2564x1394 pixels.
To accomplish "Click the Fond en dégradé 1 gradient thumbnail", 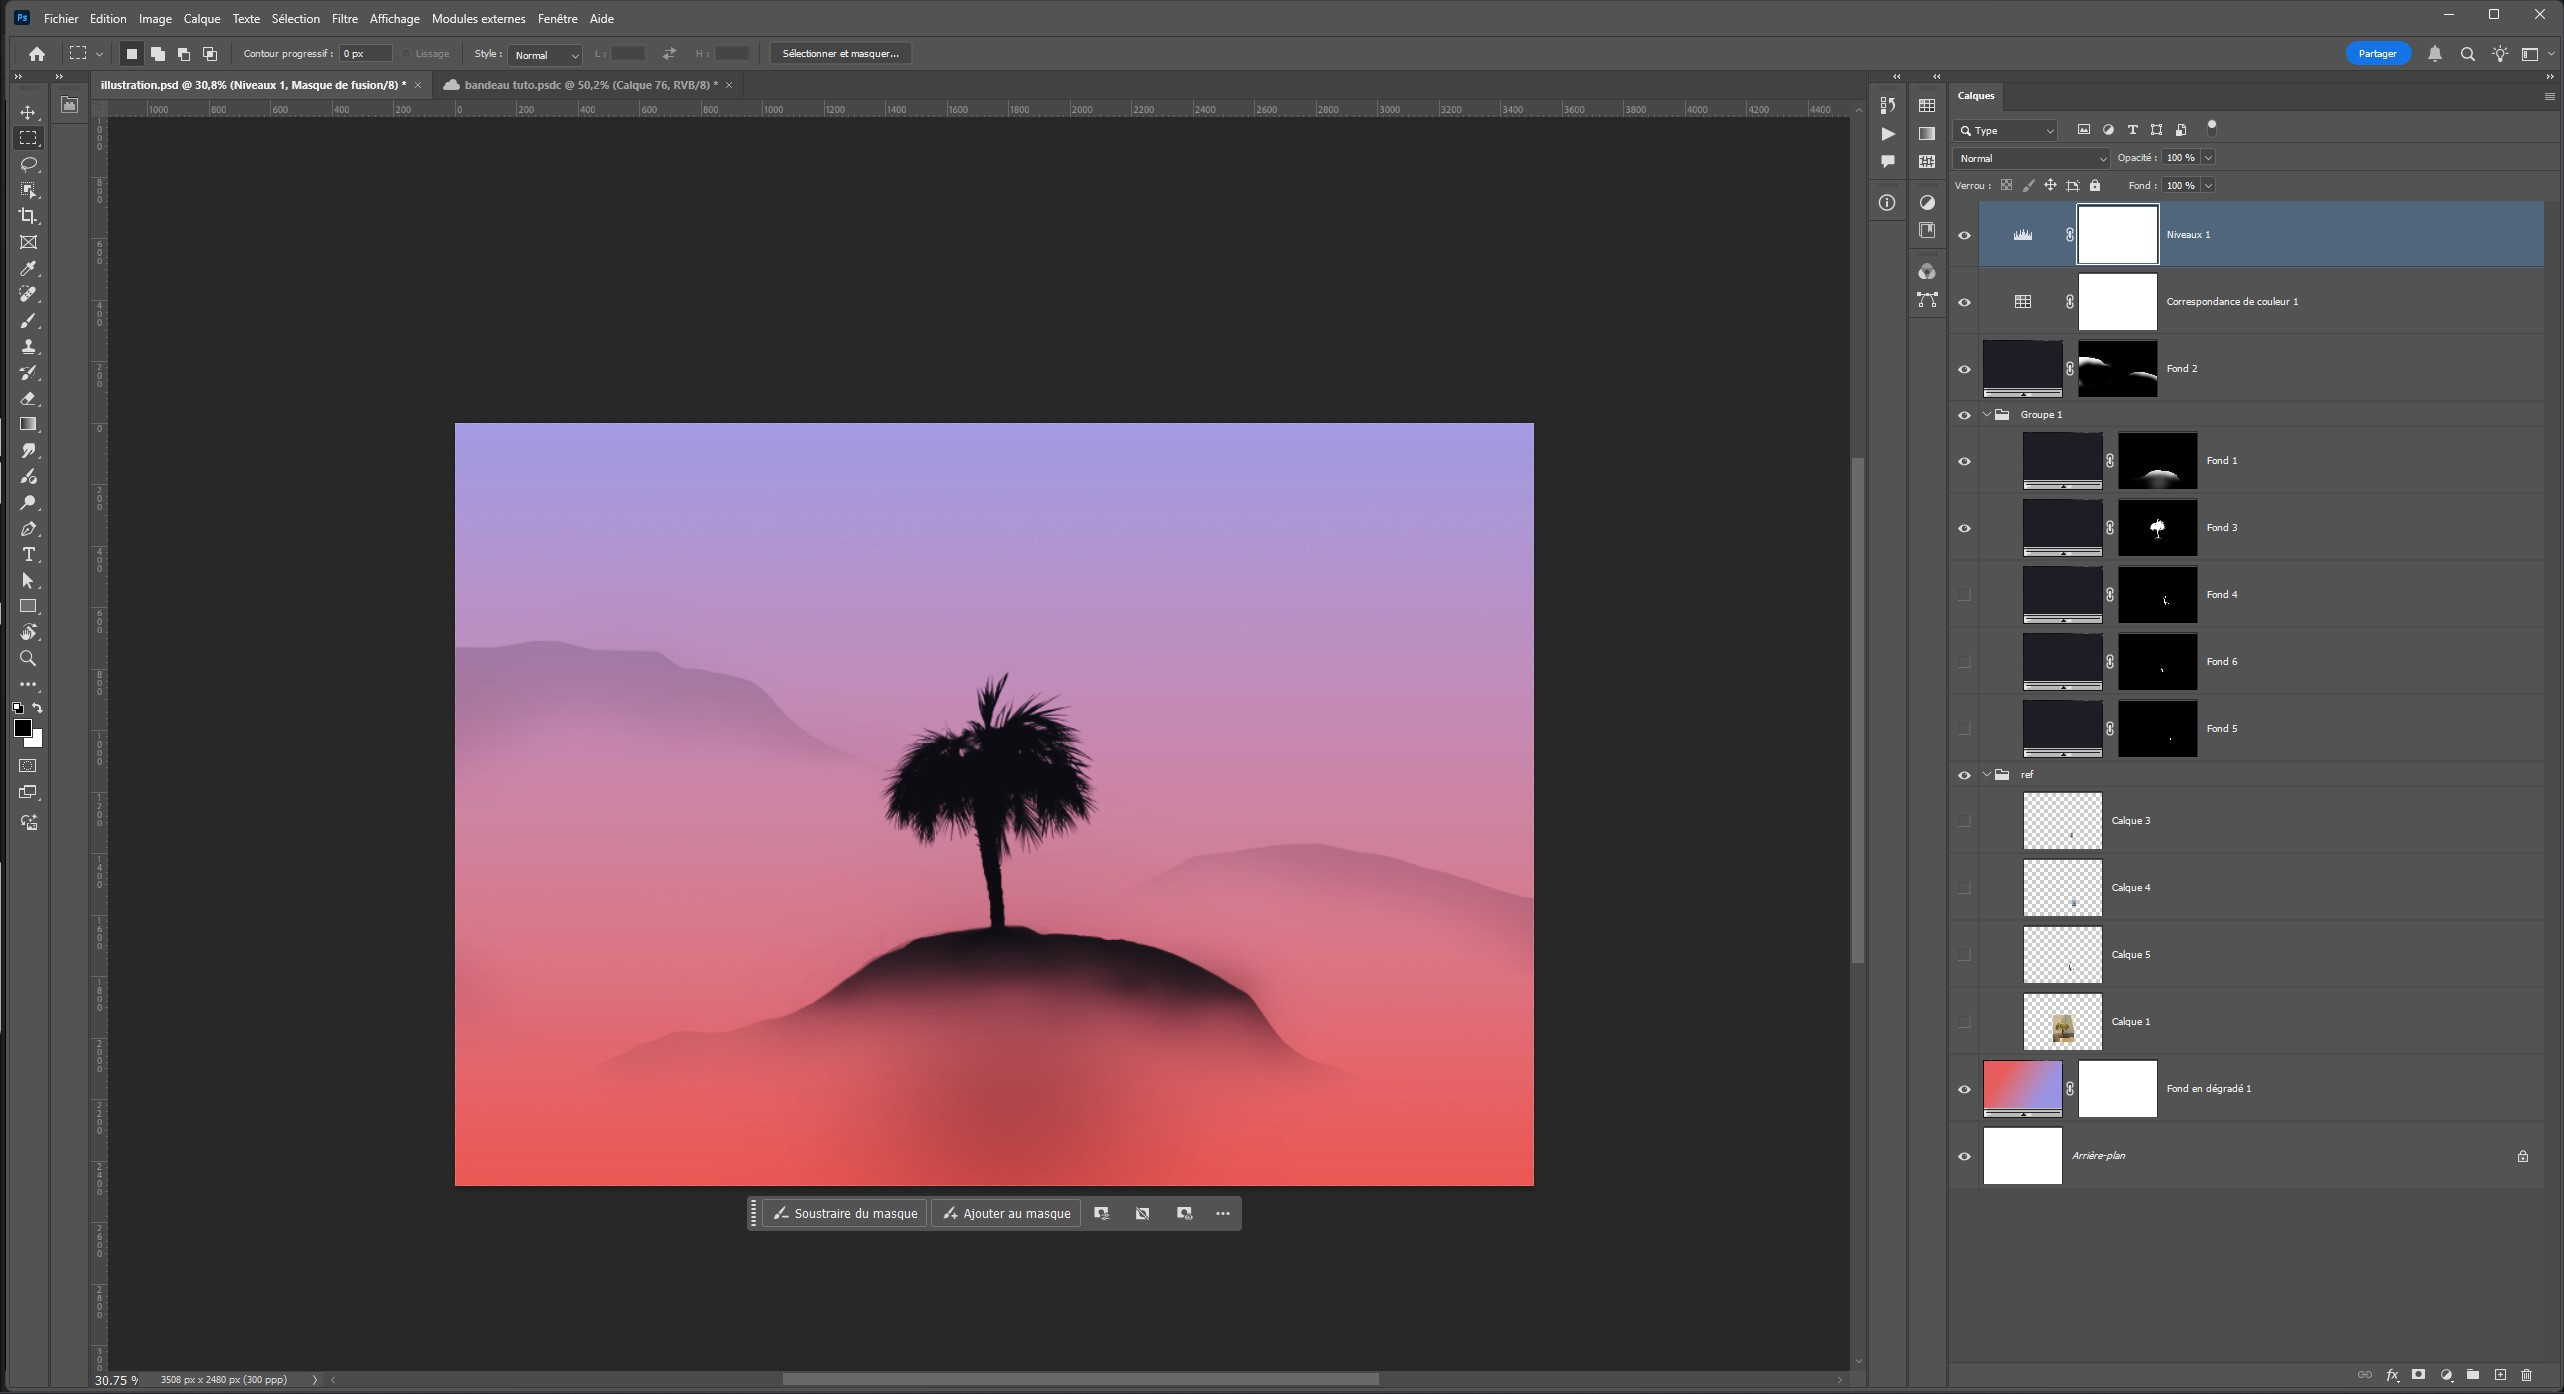I will point(2022,1088).
